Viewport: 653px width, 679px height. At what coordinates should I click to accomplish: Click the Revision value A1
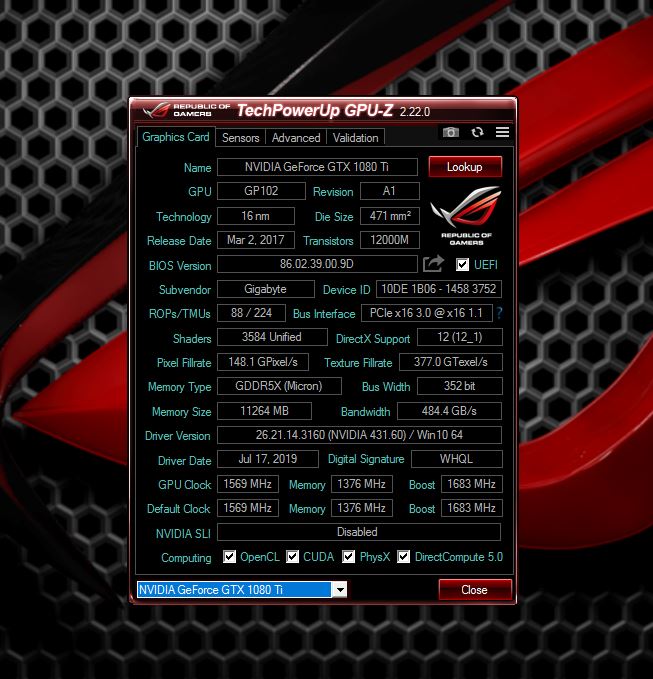point(390,191)
